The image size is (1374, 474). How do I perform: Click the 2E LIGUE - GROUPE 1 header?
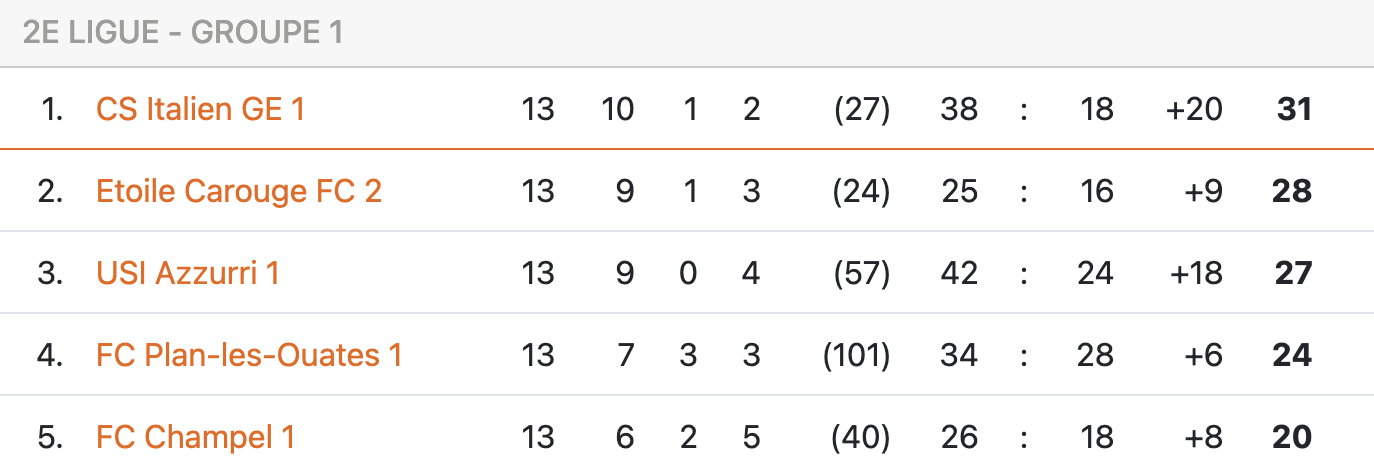coord(183,33)
